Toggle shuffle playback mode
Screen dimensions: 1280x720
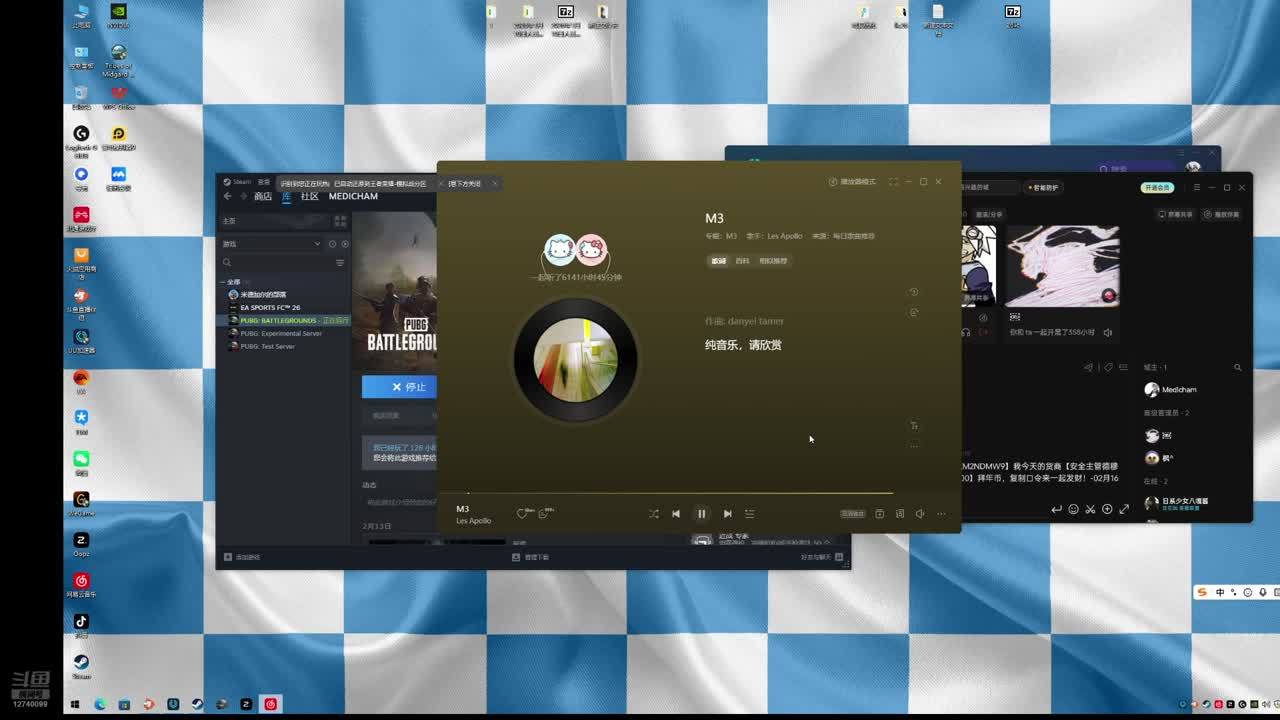pos(653,514)
